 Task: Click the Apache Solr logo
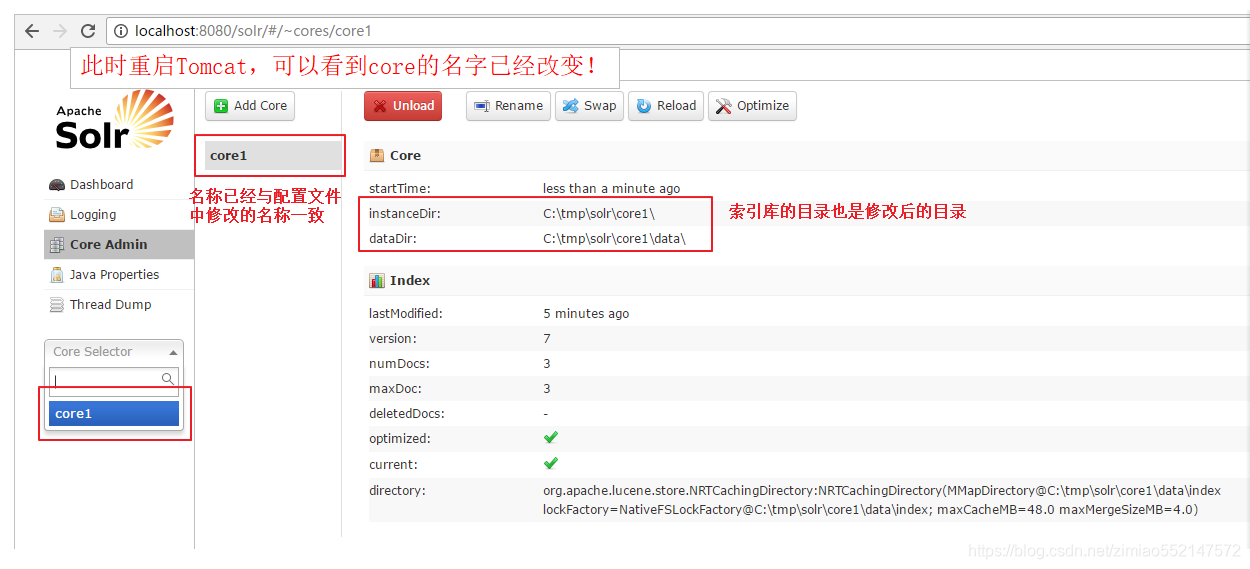tap(114, 120)
